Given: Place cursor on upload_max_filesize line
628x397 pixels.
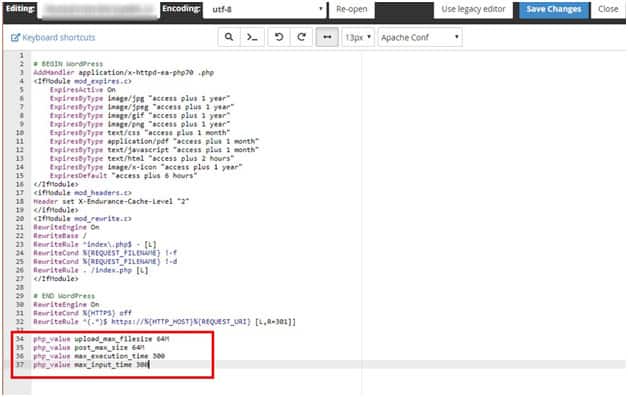Looking at the screenshot, I should pos(101,339).
